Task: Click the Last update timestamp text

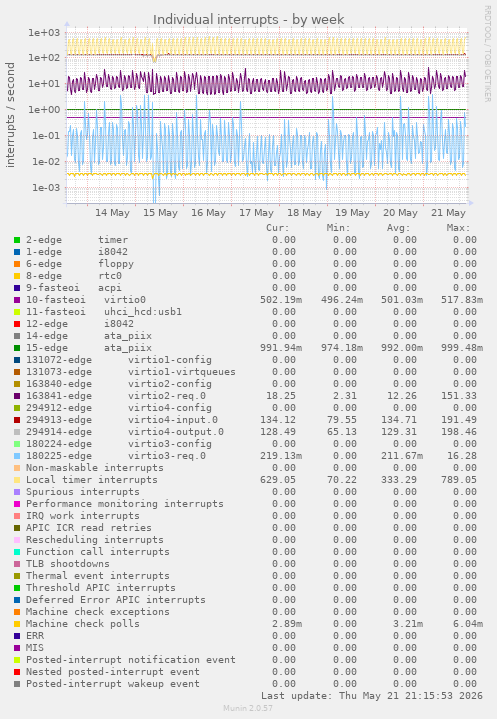Action: pyautogui.click(x=372, y=696)
